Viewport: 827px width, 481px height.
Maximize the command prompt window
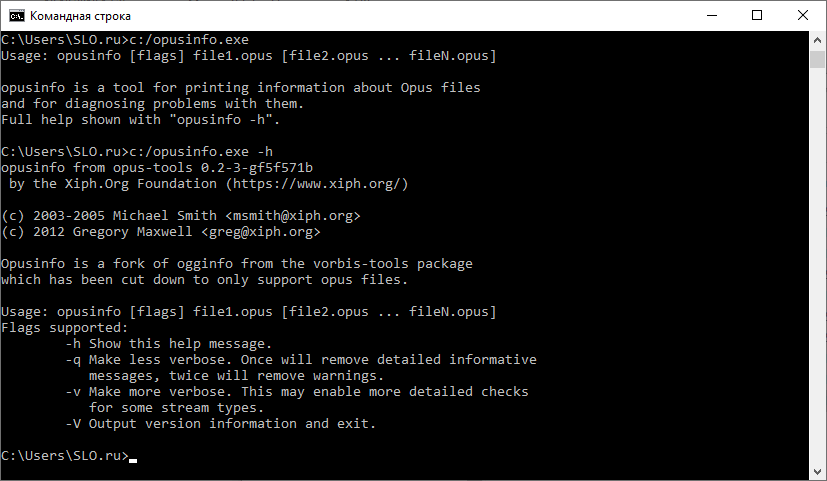[x=757, y=15]
